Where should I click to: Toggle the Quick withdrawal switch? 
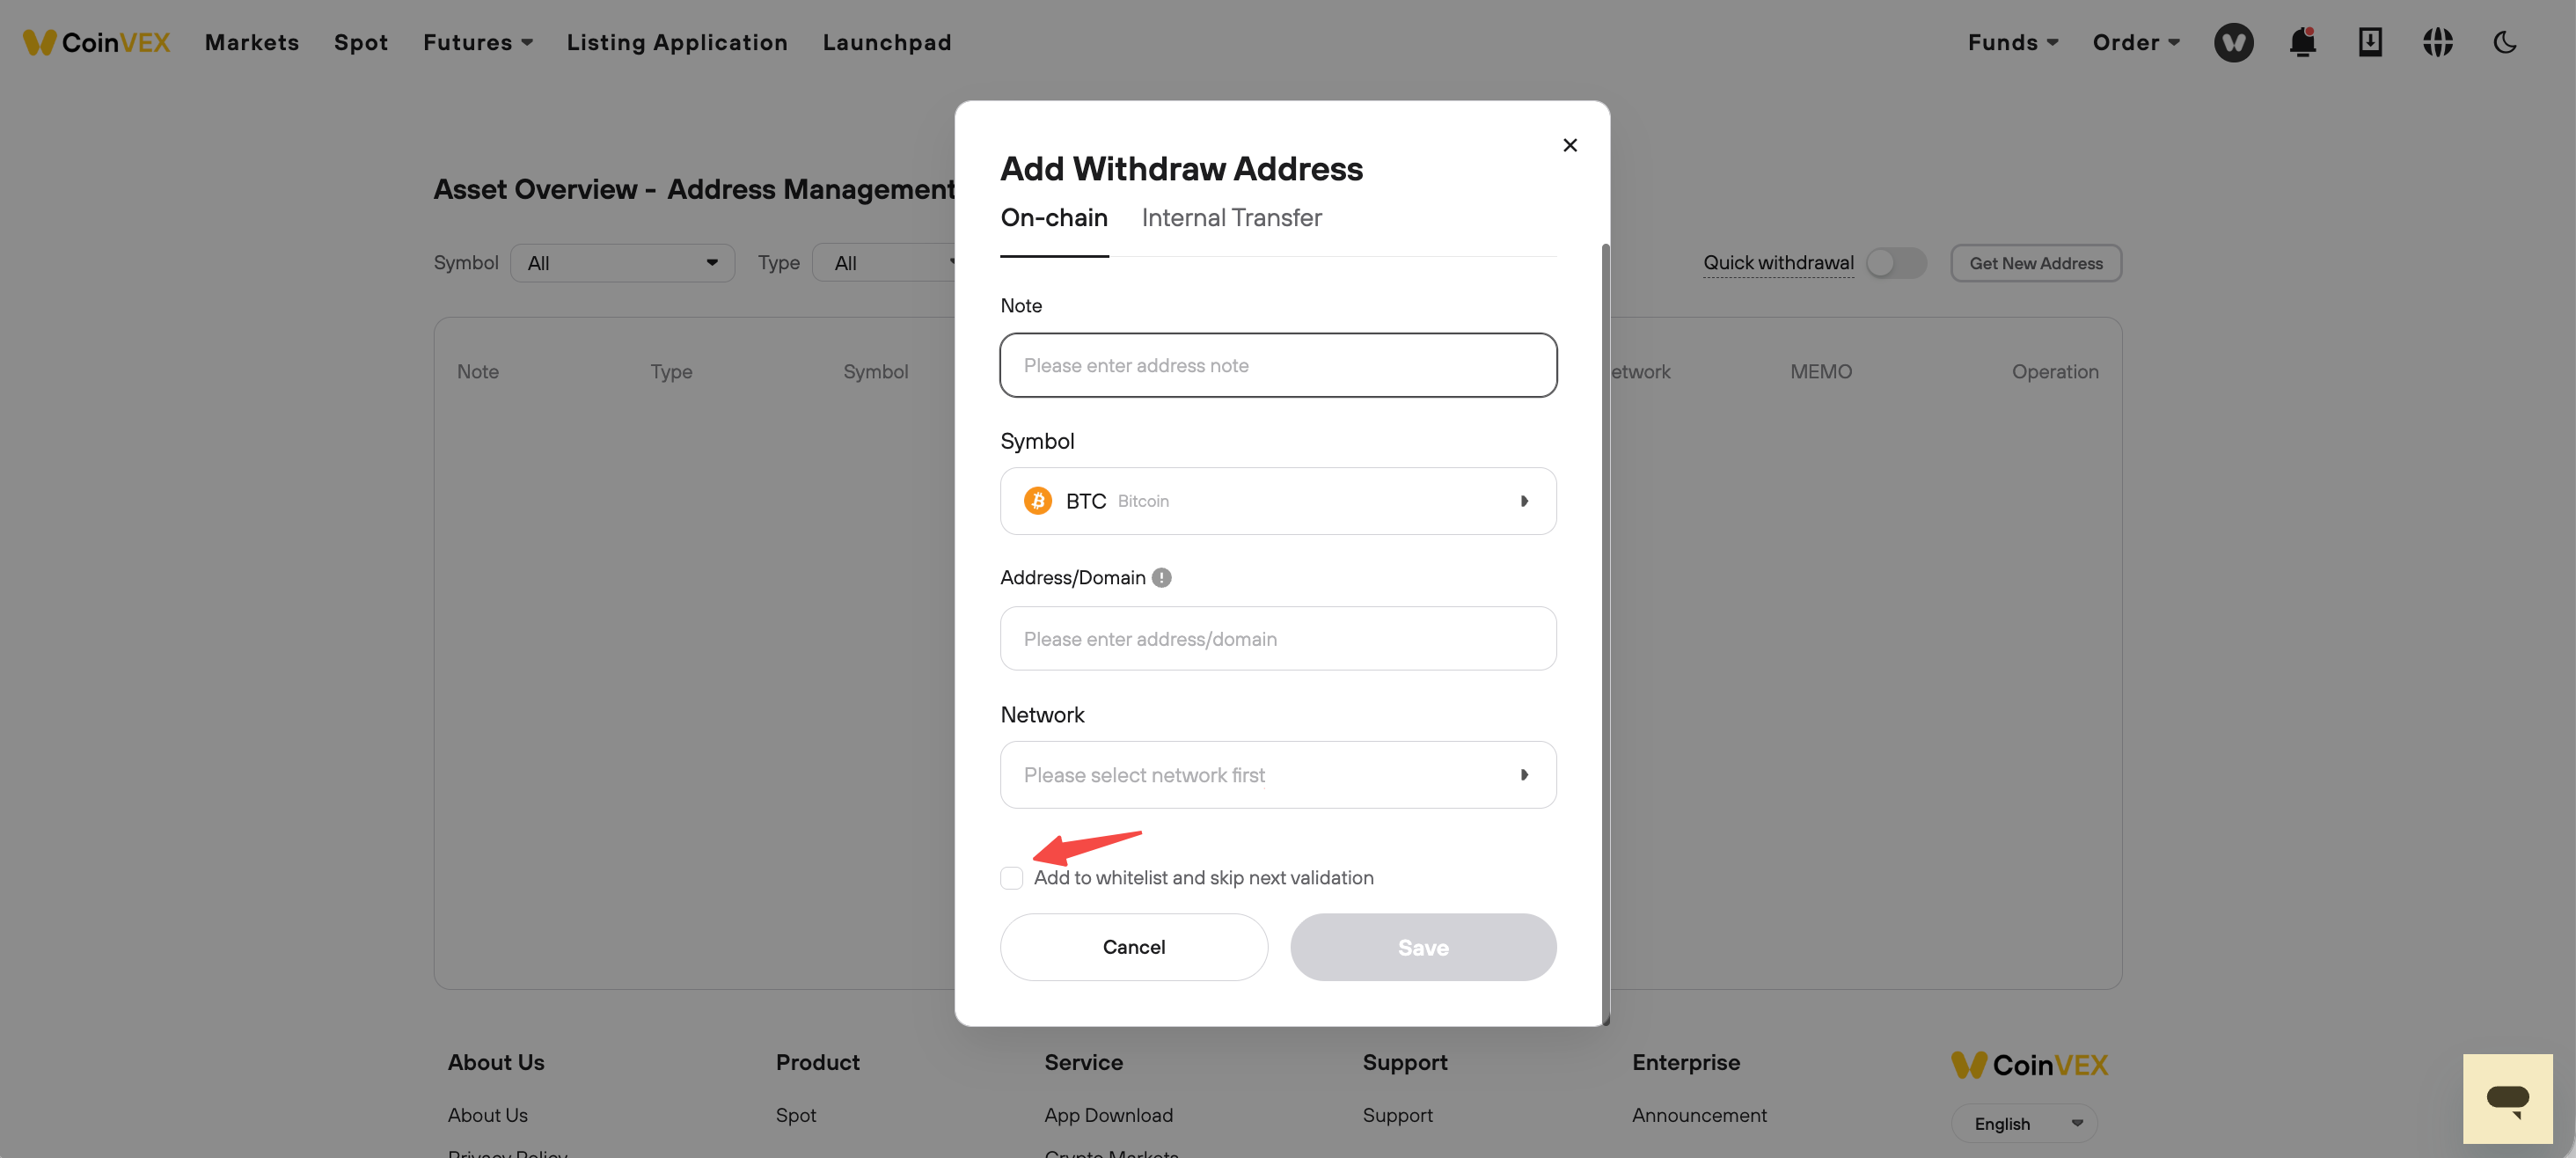point(1896,263)
